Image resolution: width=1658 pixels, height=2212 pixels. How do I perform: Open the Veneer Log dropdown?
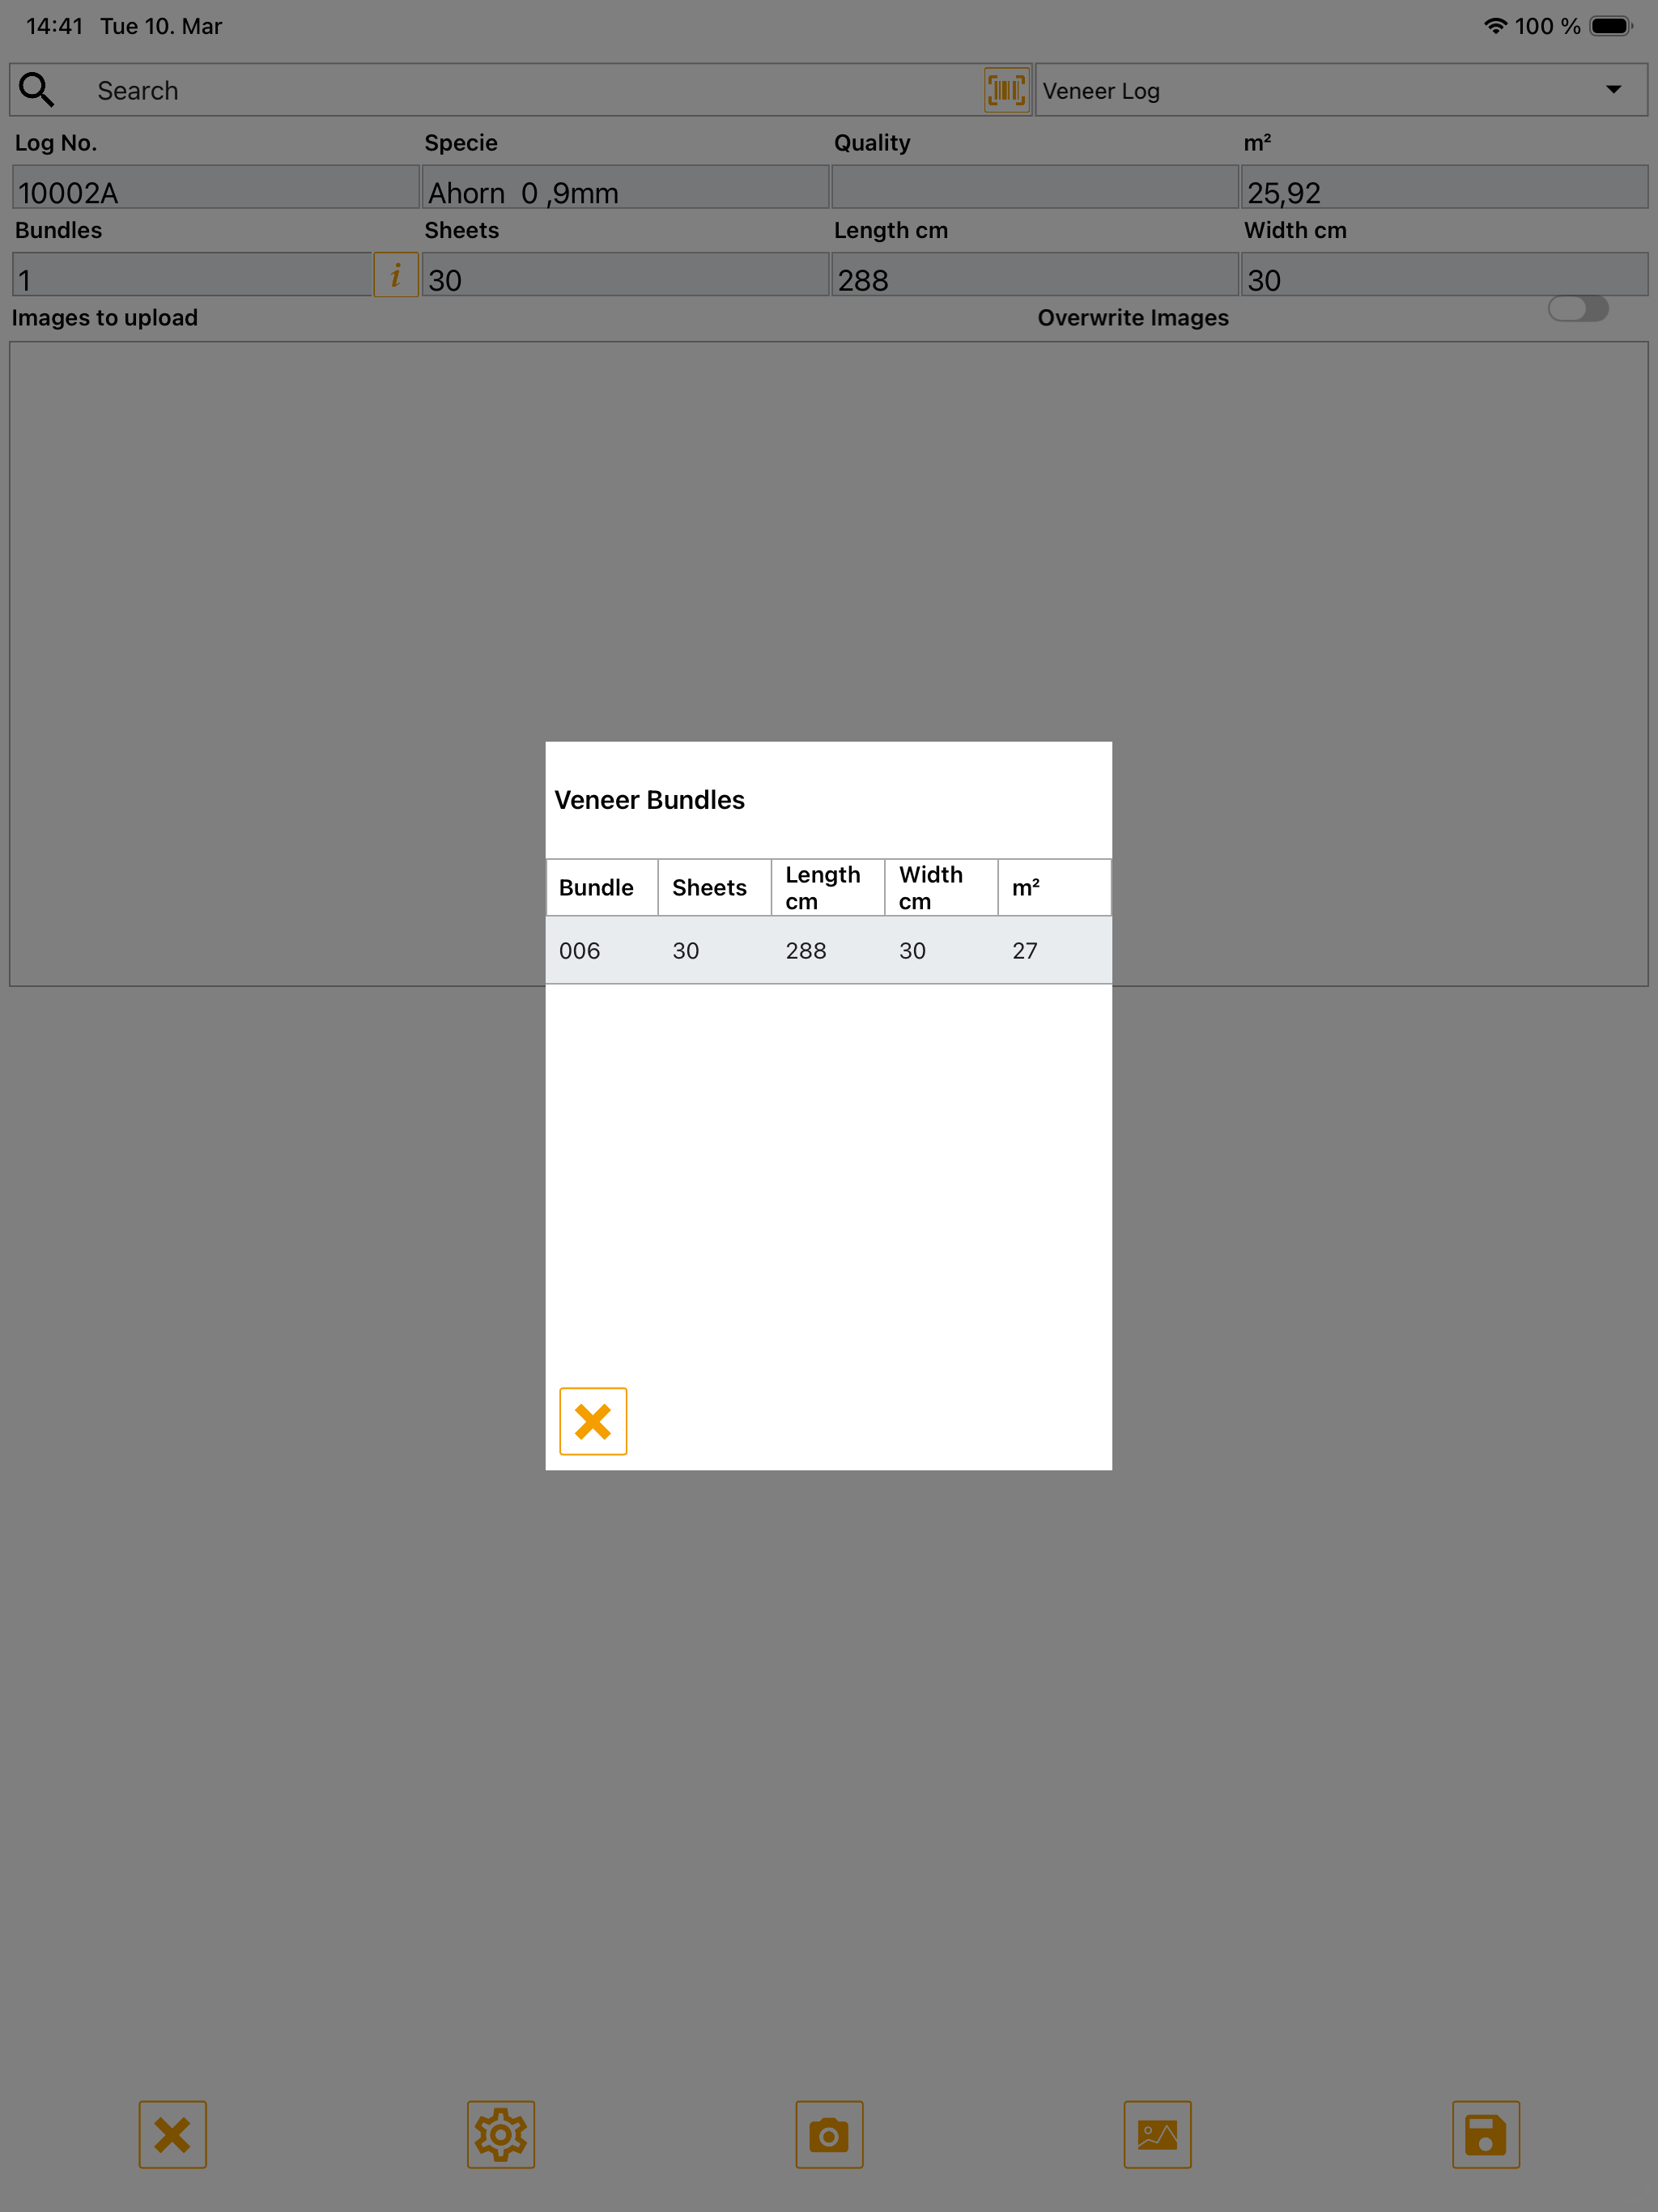coord(1341,90)
